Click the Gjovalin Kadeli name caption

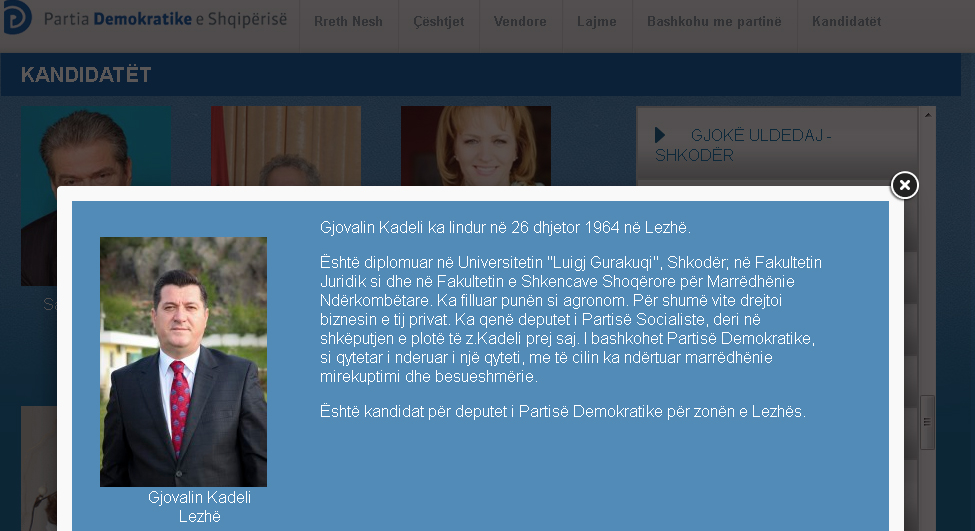coord(199,497)
